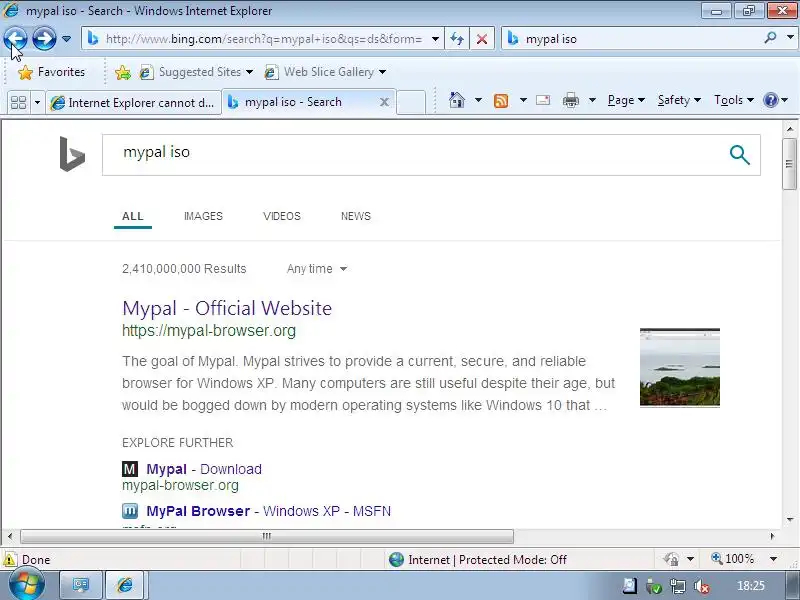The image size is (800, 600).
Task: Open the tab list dropdown arrow
Action: pyautogui.click(x=37, y=102)
